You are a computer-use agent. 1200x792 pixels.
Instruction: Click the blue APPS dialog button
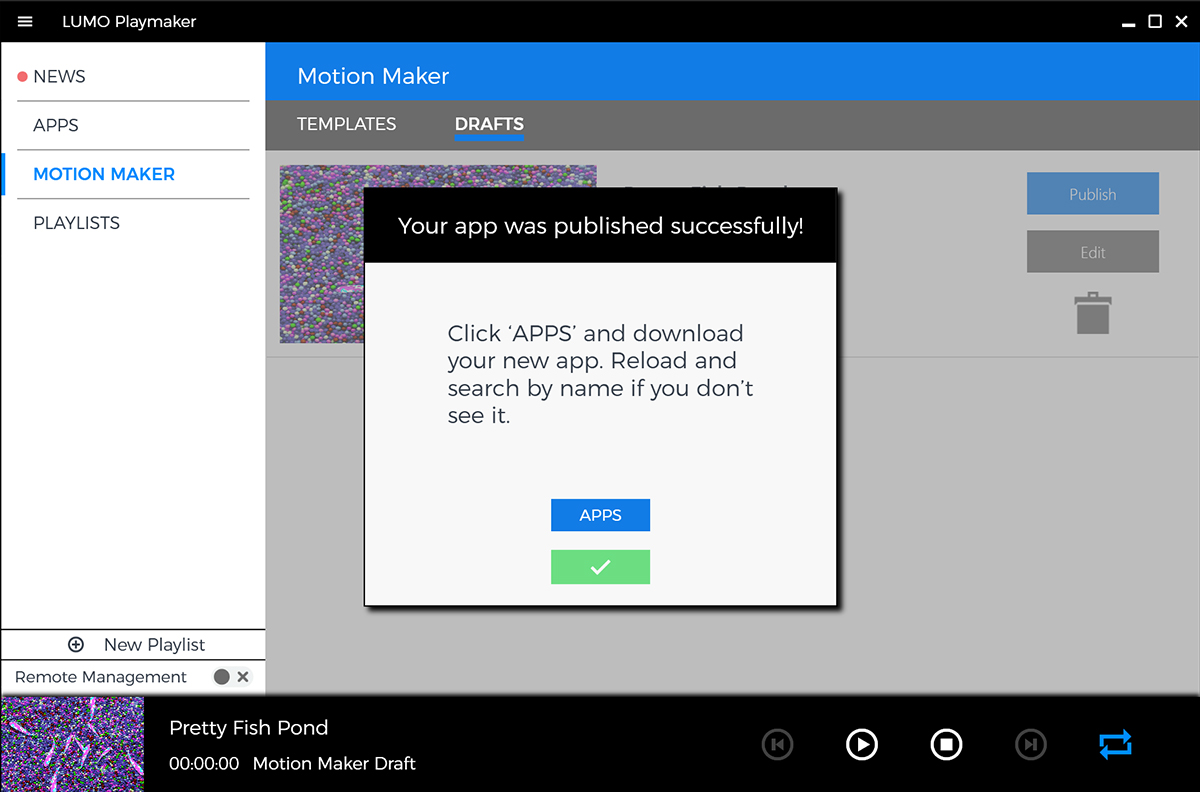[600, 515]
